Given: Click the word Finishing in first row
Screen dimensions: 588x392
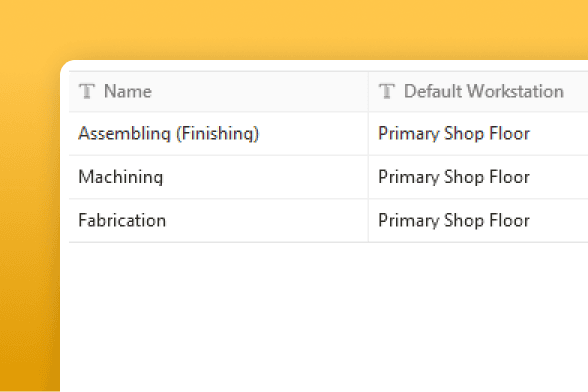Looking at the screenshot, I should [217, 134].
